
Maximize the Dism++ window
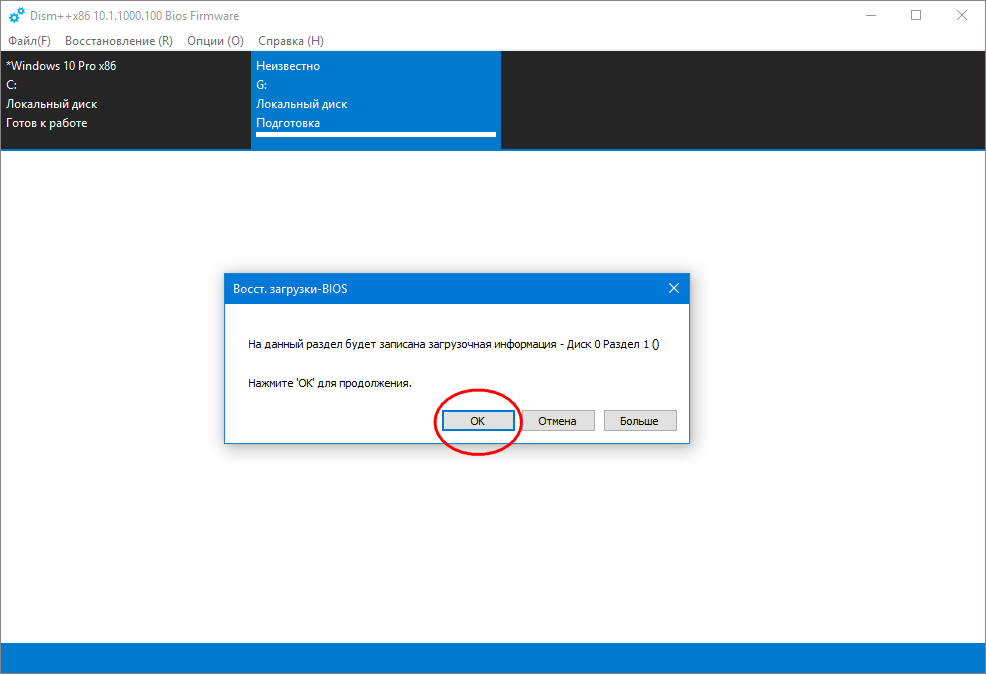pos(916,15)
